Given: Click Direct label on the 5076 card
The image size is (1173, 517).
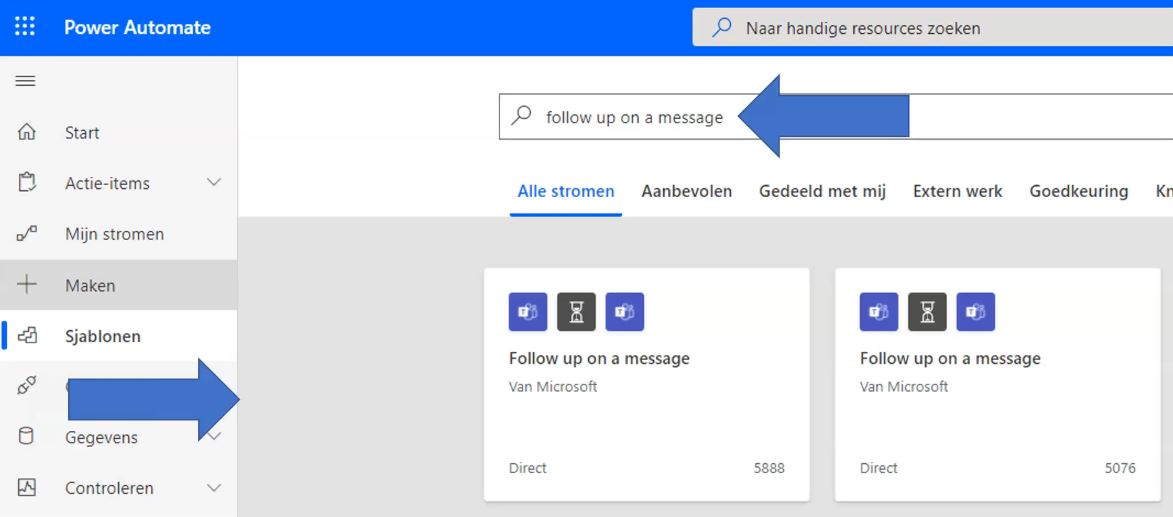Looking at the screenshot, I should 878,468.
